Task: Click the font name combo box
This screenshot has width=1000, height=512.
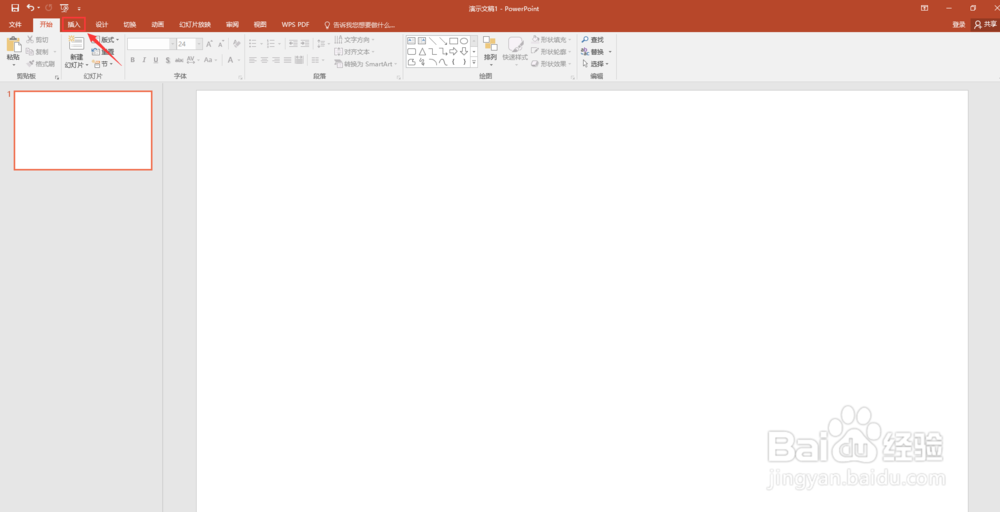Action: 151,44
